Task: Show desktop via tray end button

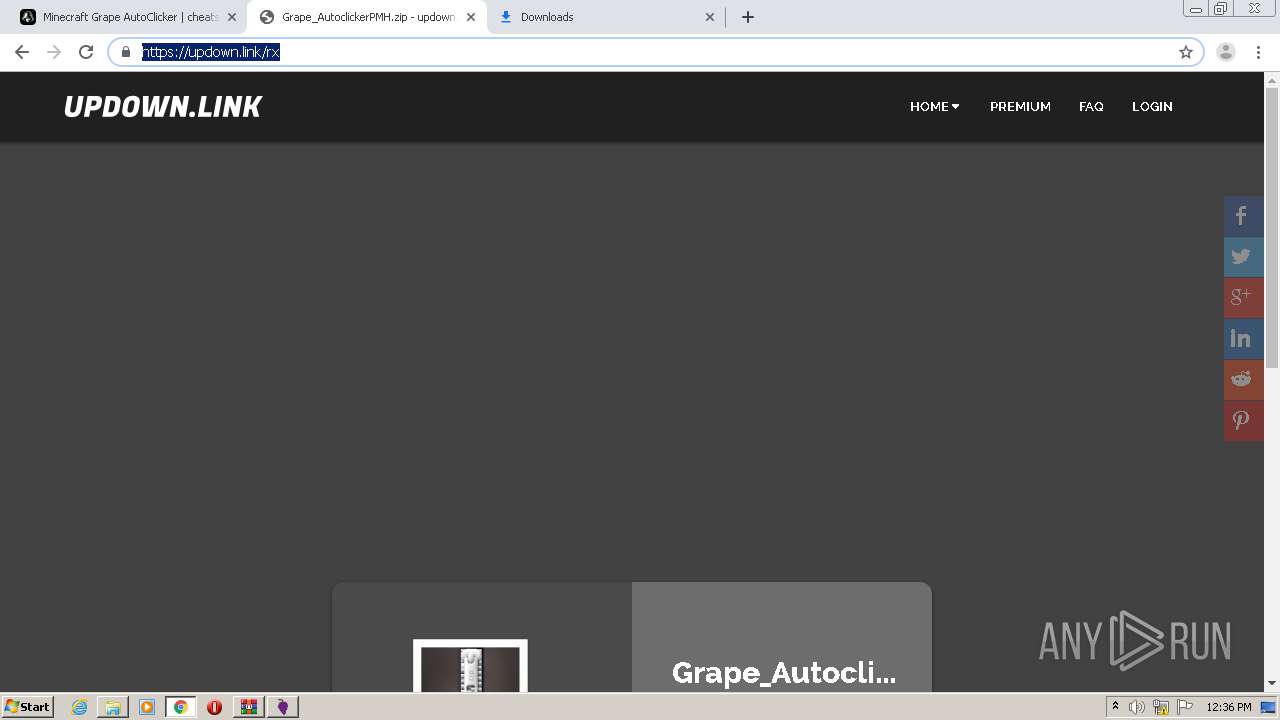Action: click(1269, 707)
